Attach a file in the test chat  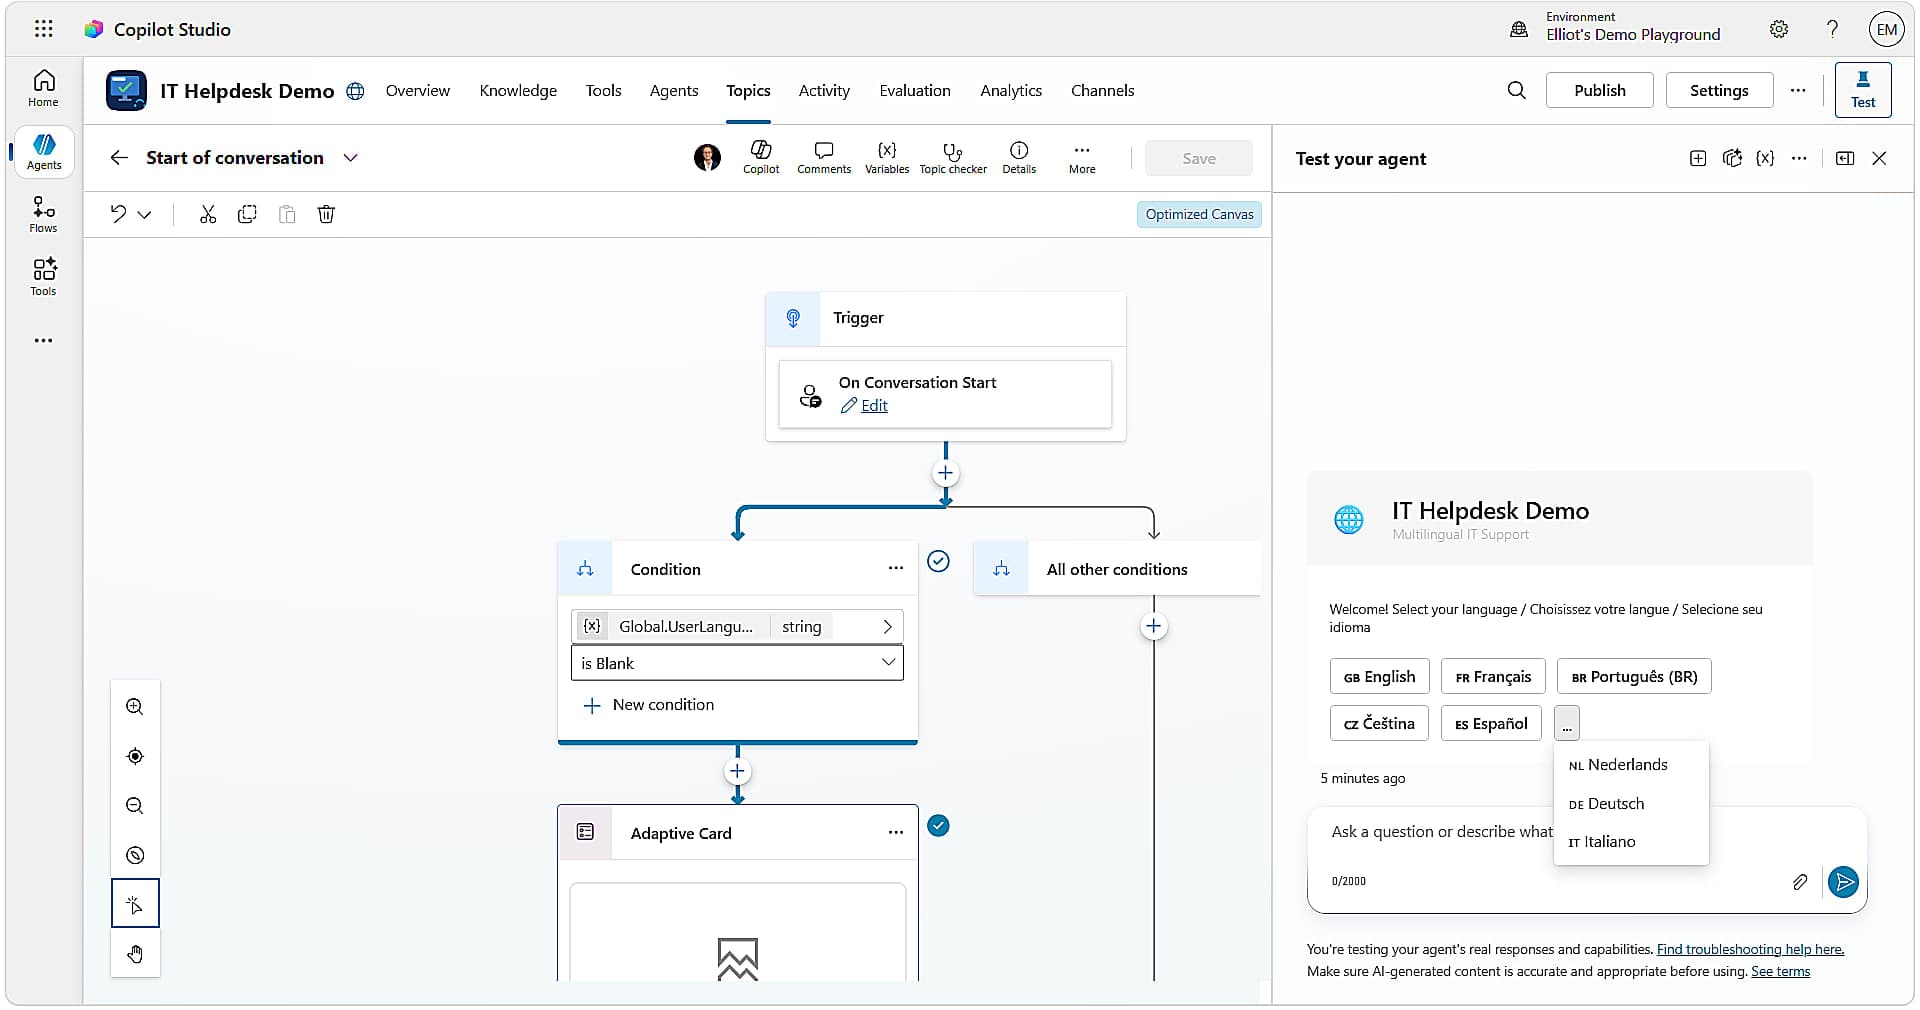(1800, 881)
